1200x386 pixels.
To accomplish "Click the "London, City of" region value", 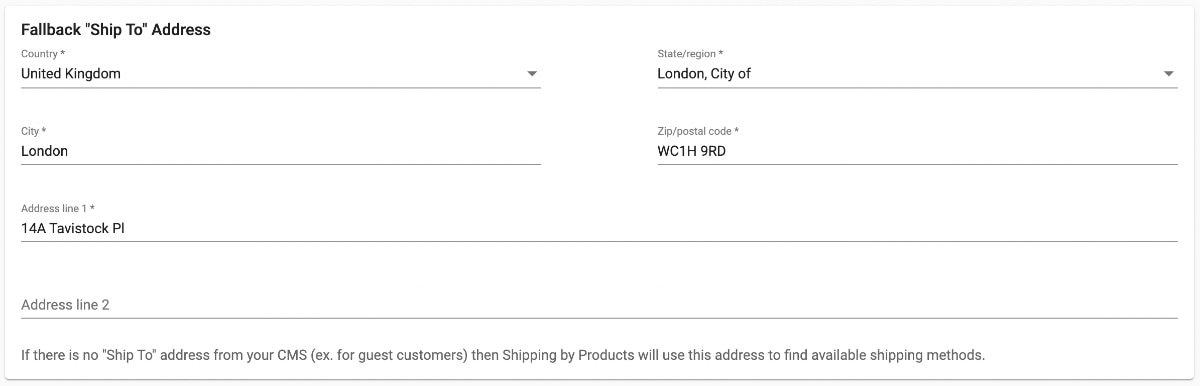I will click(704, 73).
